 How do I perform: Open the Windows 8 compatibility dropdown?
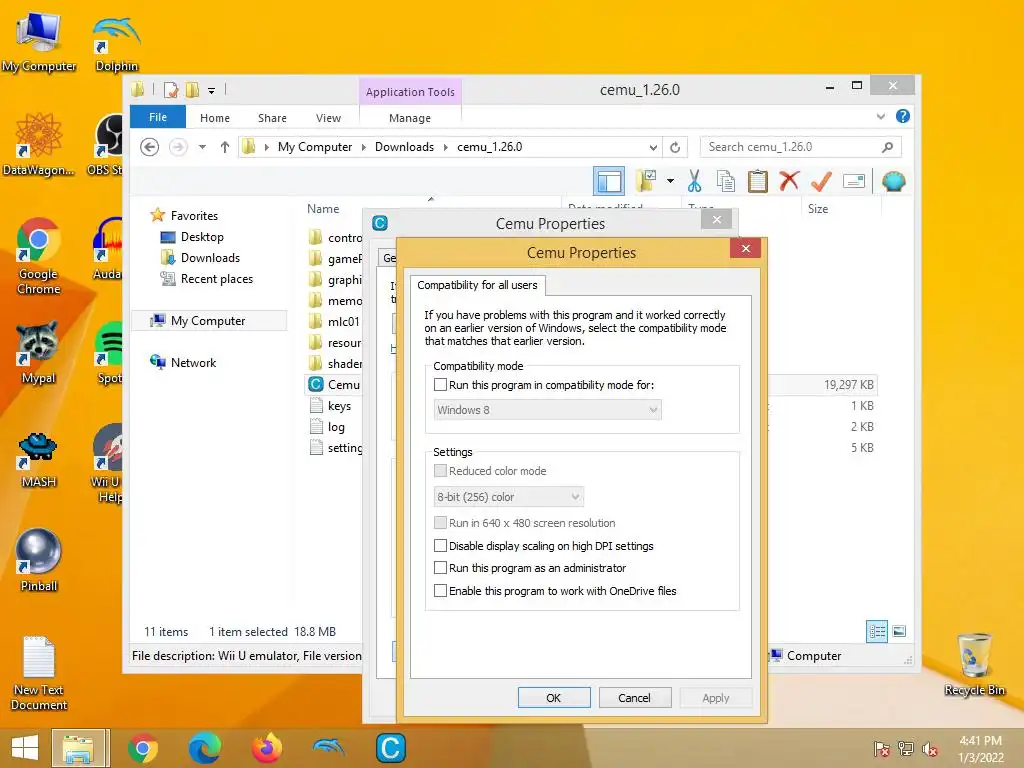(547, 409)
